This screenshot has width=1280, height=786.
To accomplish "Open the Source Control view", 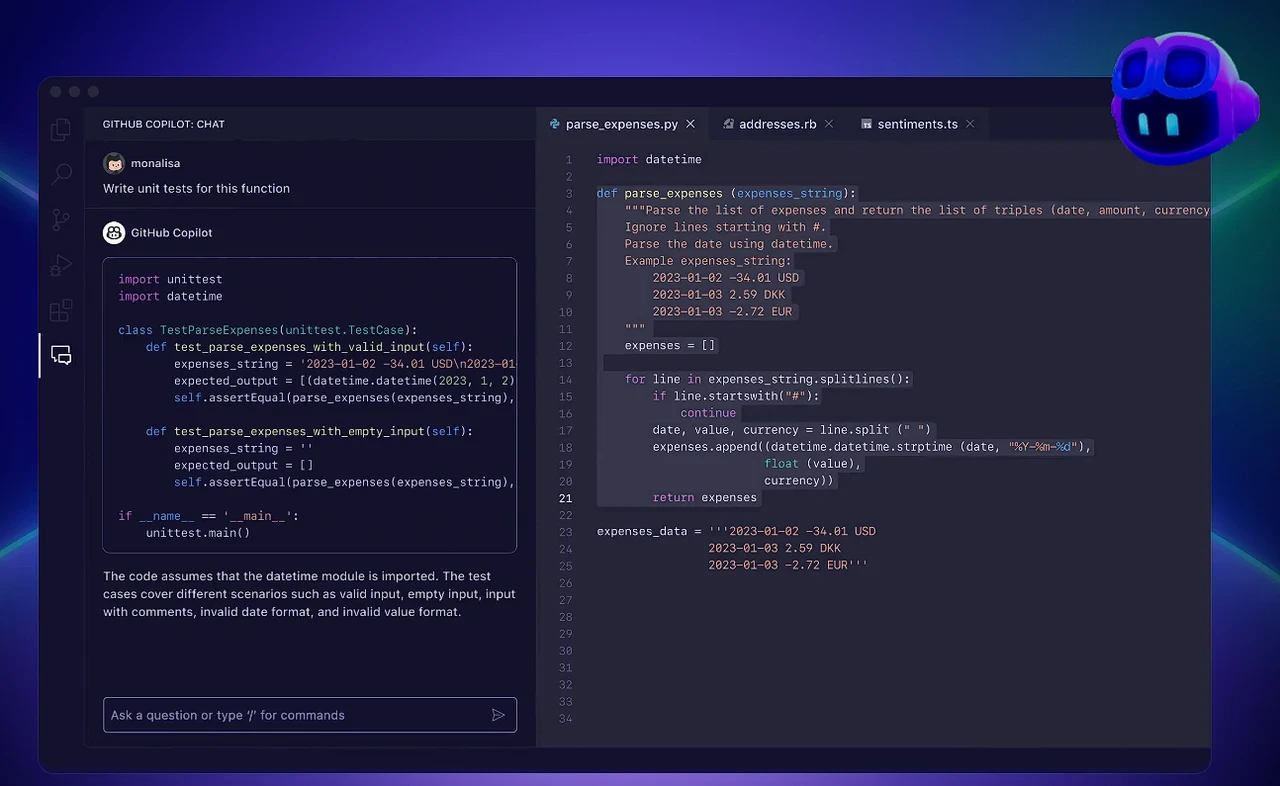I will (60, 219).
